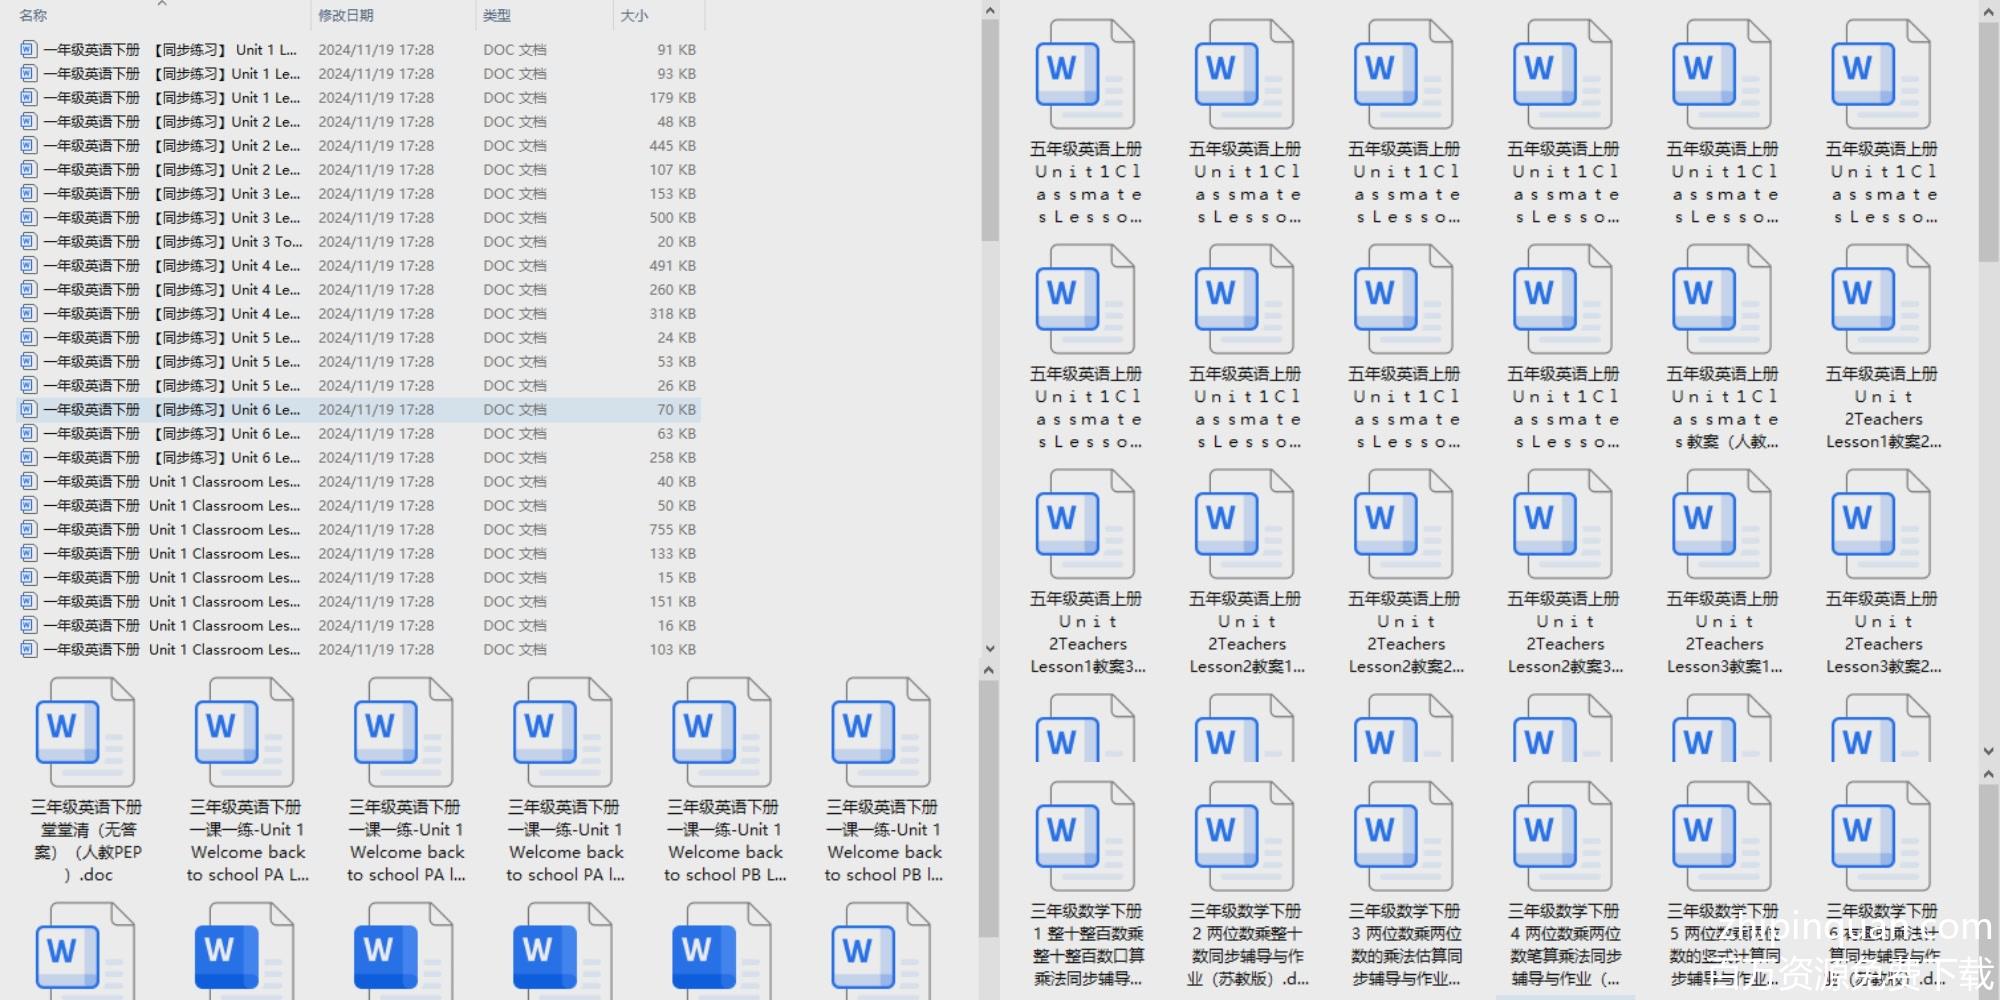
Task: Click small Word icon of 491 KB file
Action: (x=29, y=266)
